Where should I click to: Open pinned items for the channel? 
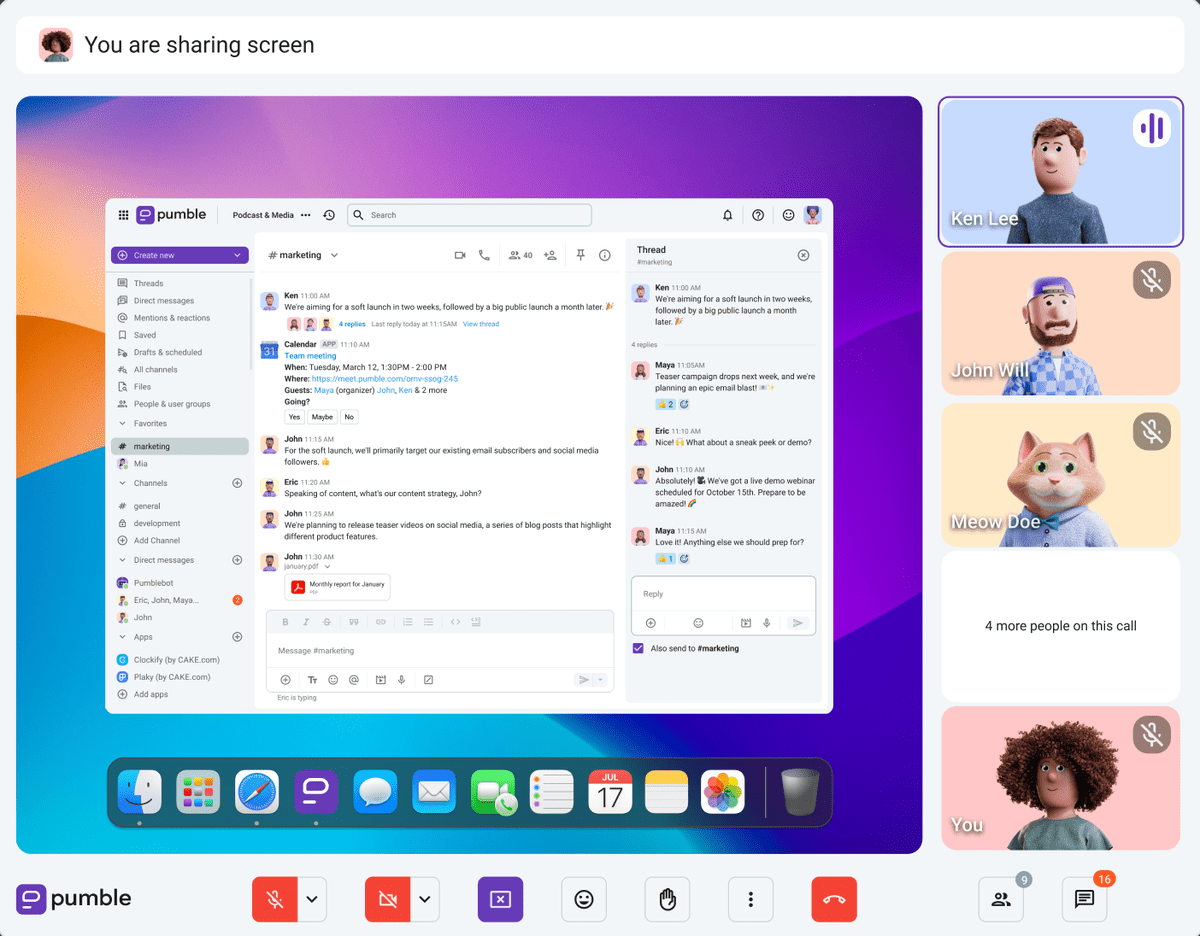[x=580, y=255]
